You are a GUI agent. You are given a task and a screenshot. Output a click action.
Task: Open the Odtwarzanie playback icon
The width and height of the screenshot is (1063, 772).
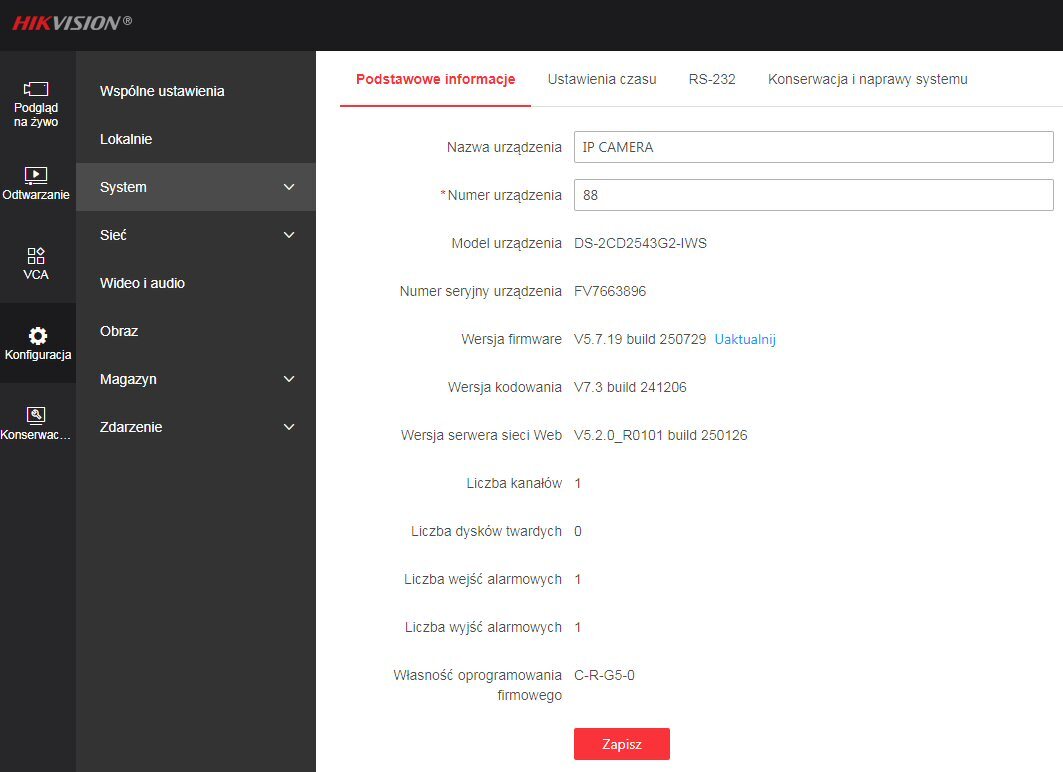tap(36, 175)
